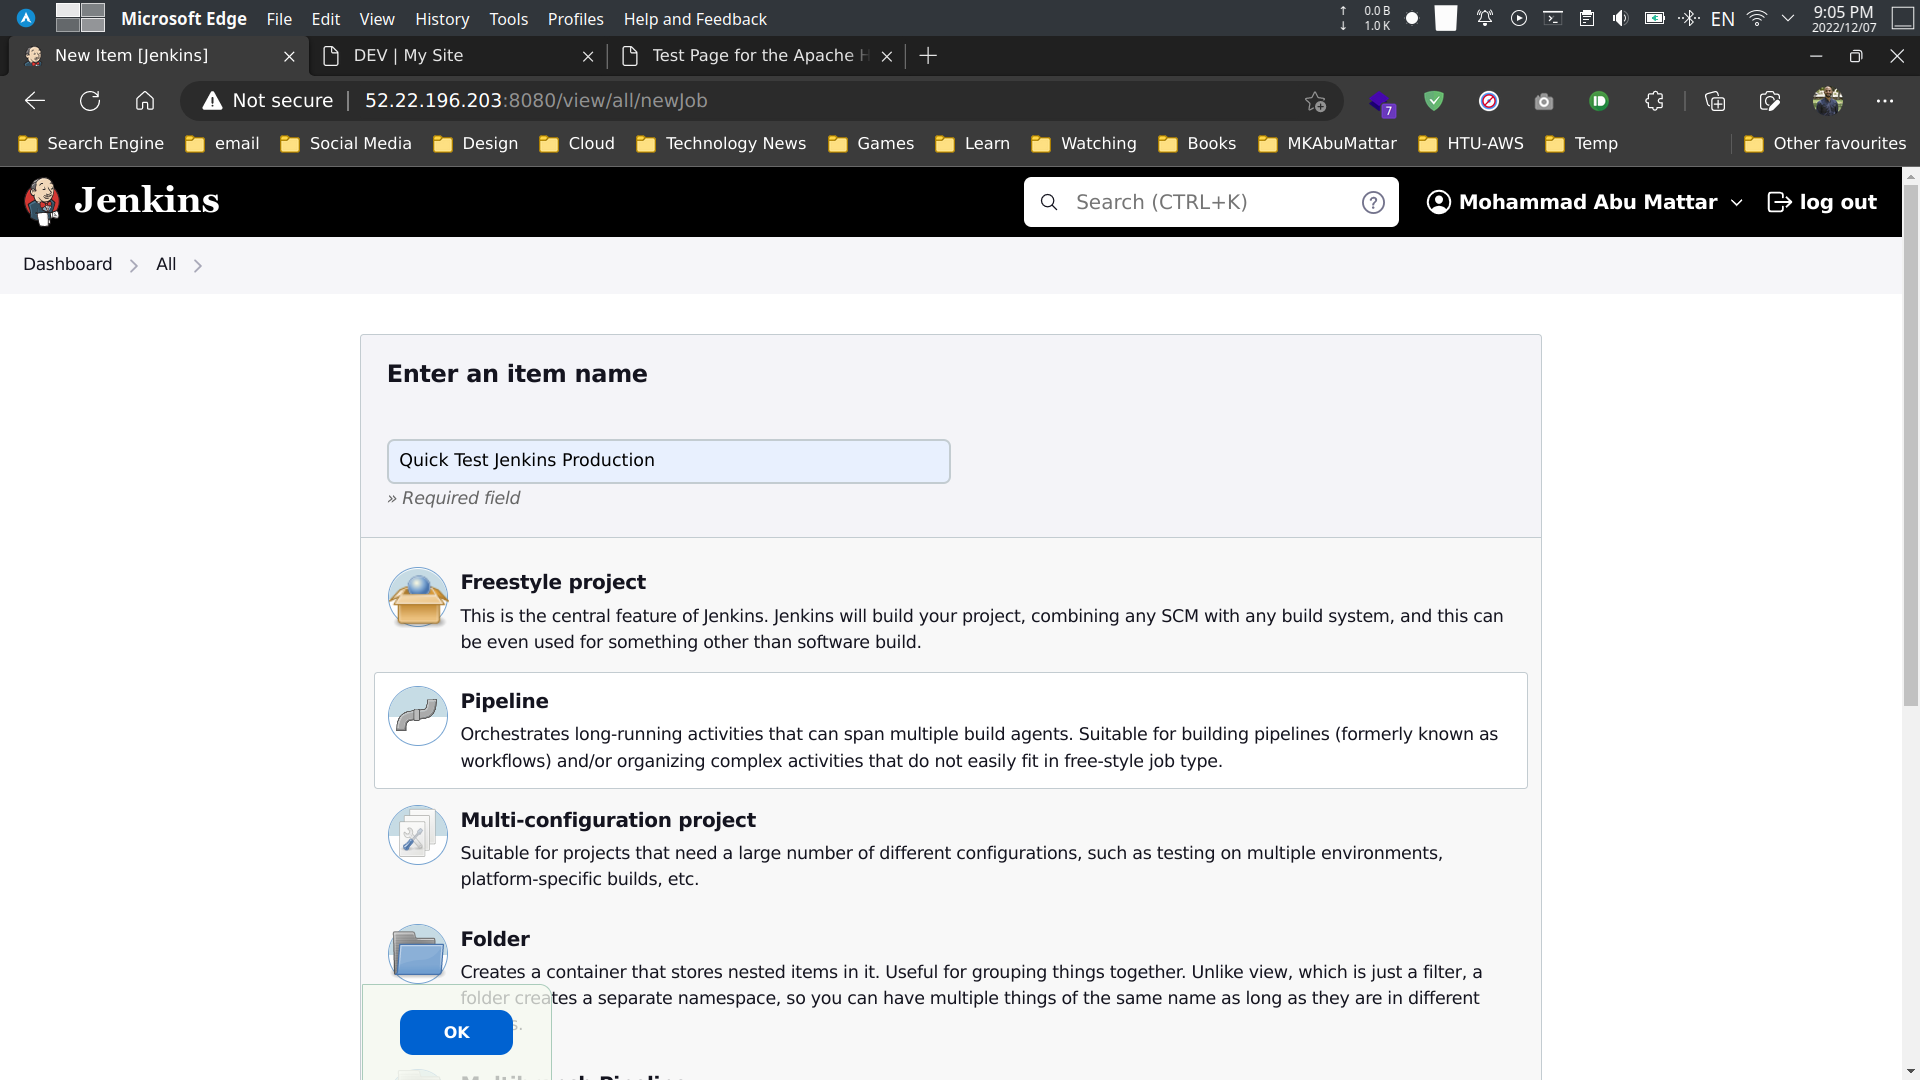Expand the All breadcrumb chevron

[198, 266]
